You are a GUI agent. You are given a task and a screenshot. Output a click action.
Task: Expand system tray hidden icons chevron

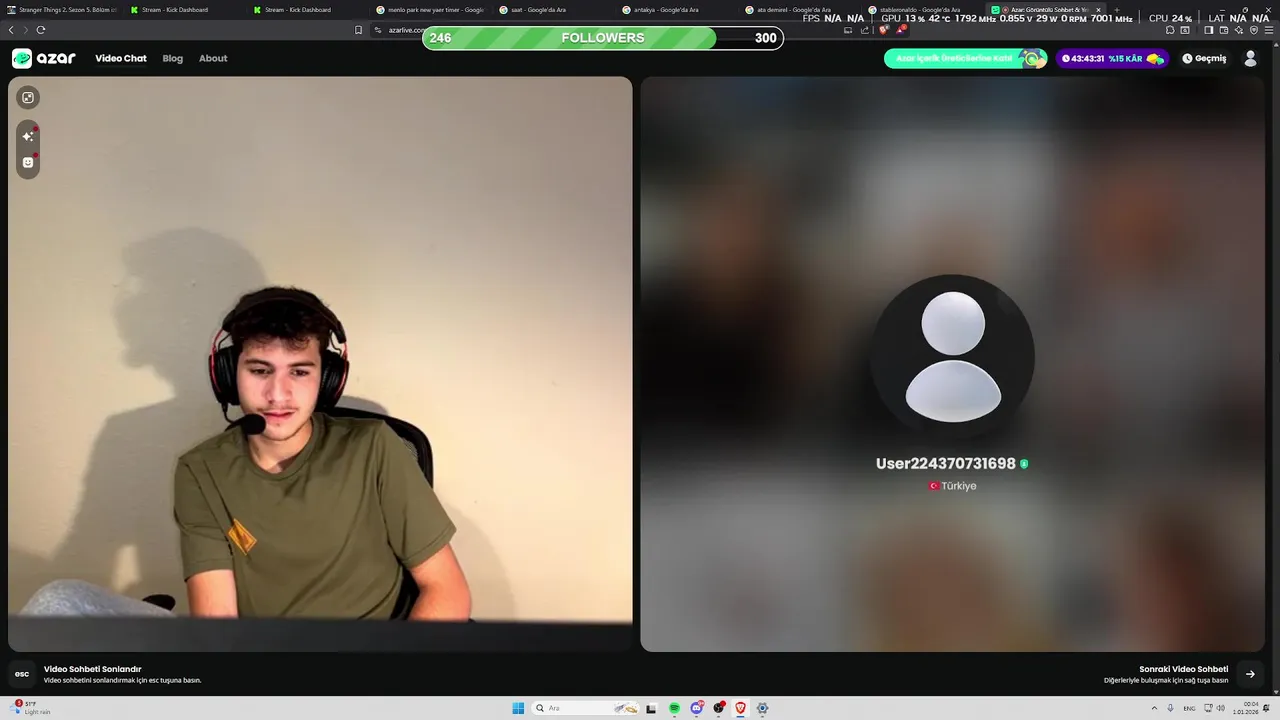coord(1154,708)
